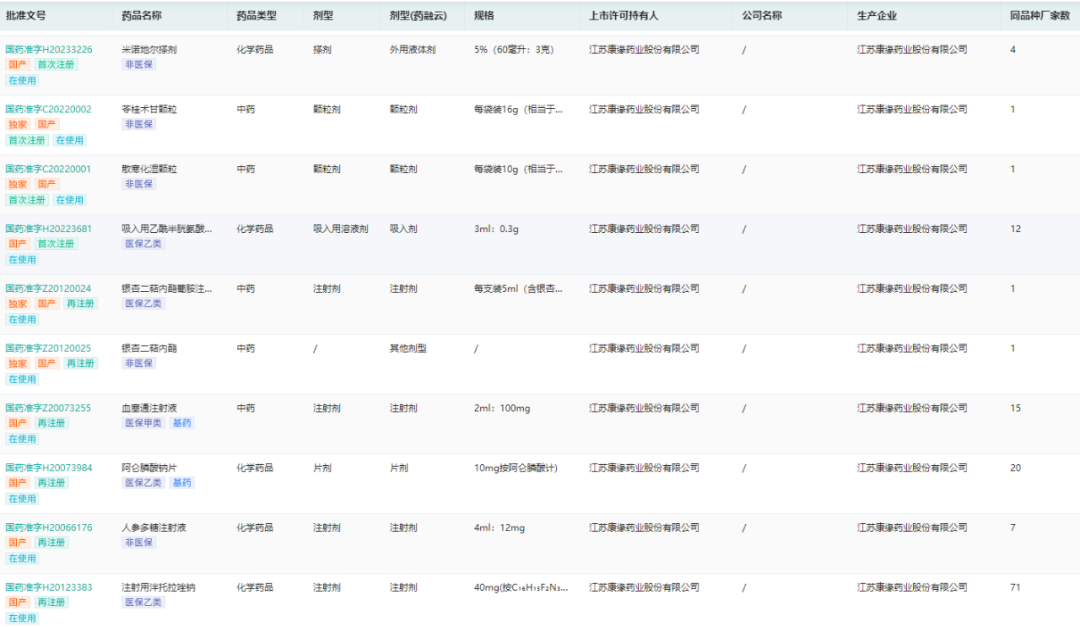Open approval number 国药准字Z20120024 link

tap(48, 289)
